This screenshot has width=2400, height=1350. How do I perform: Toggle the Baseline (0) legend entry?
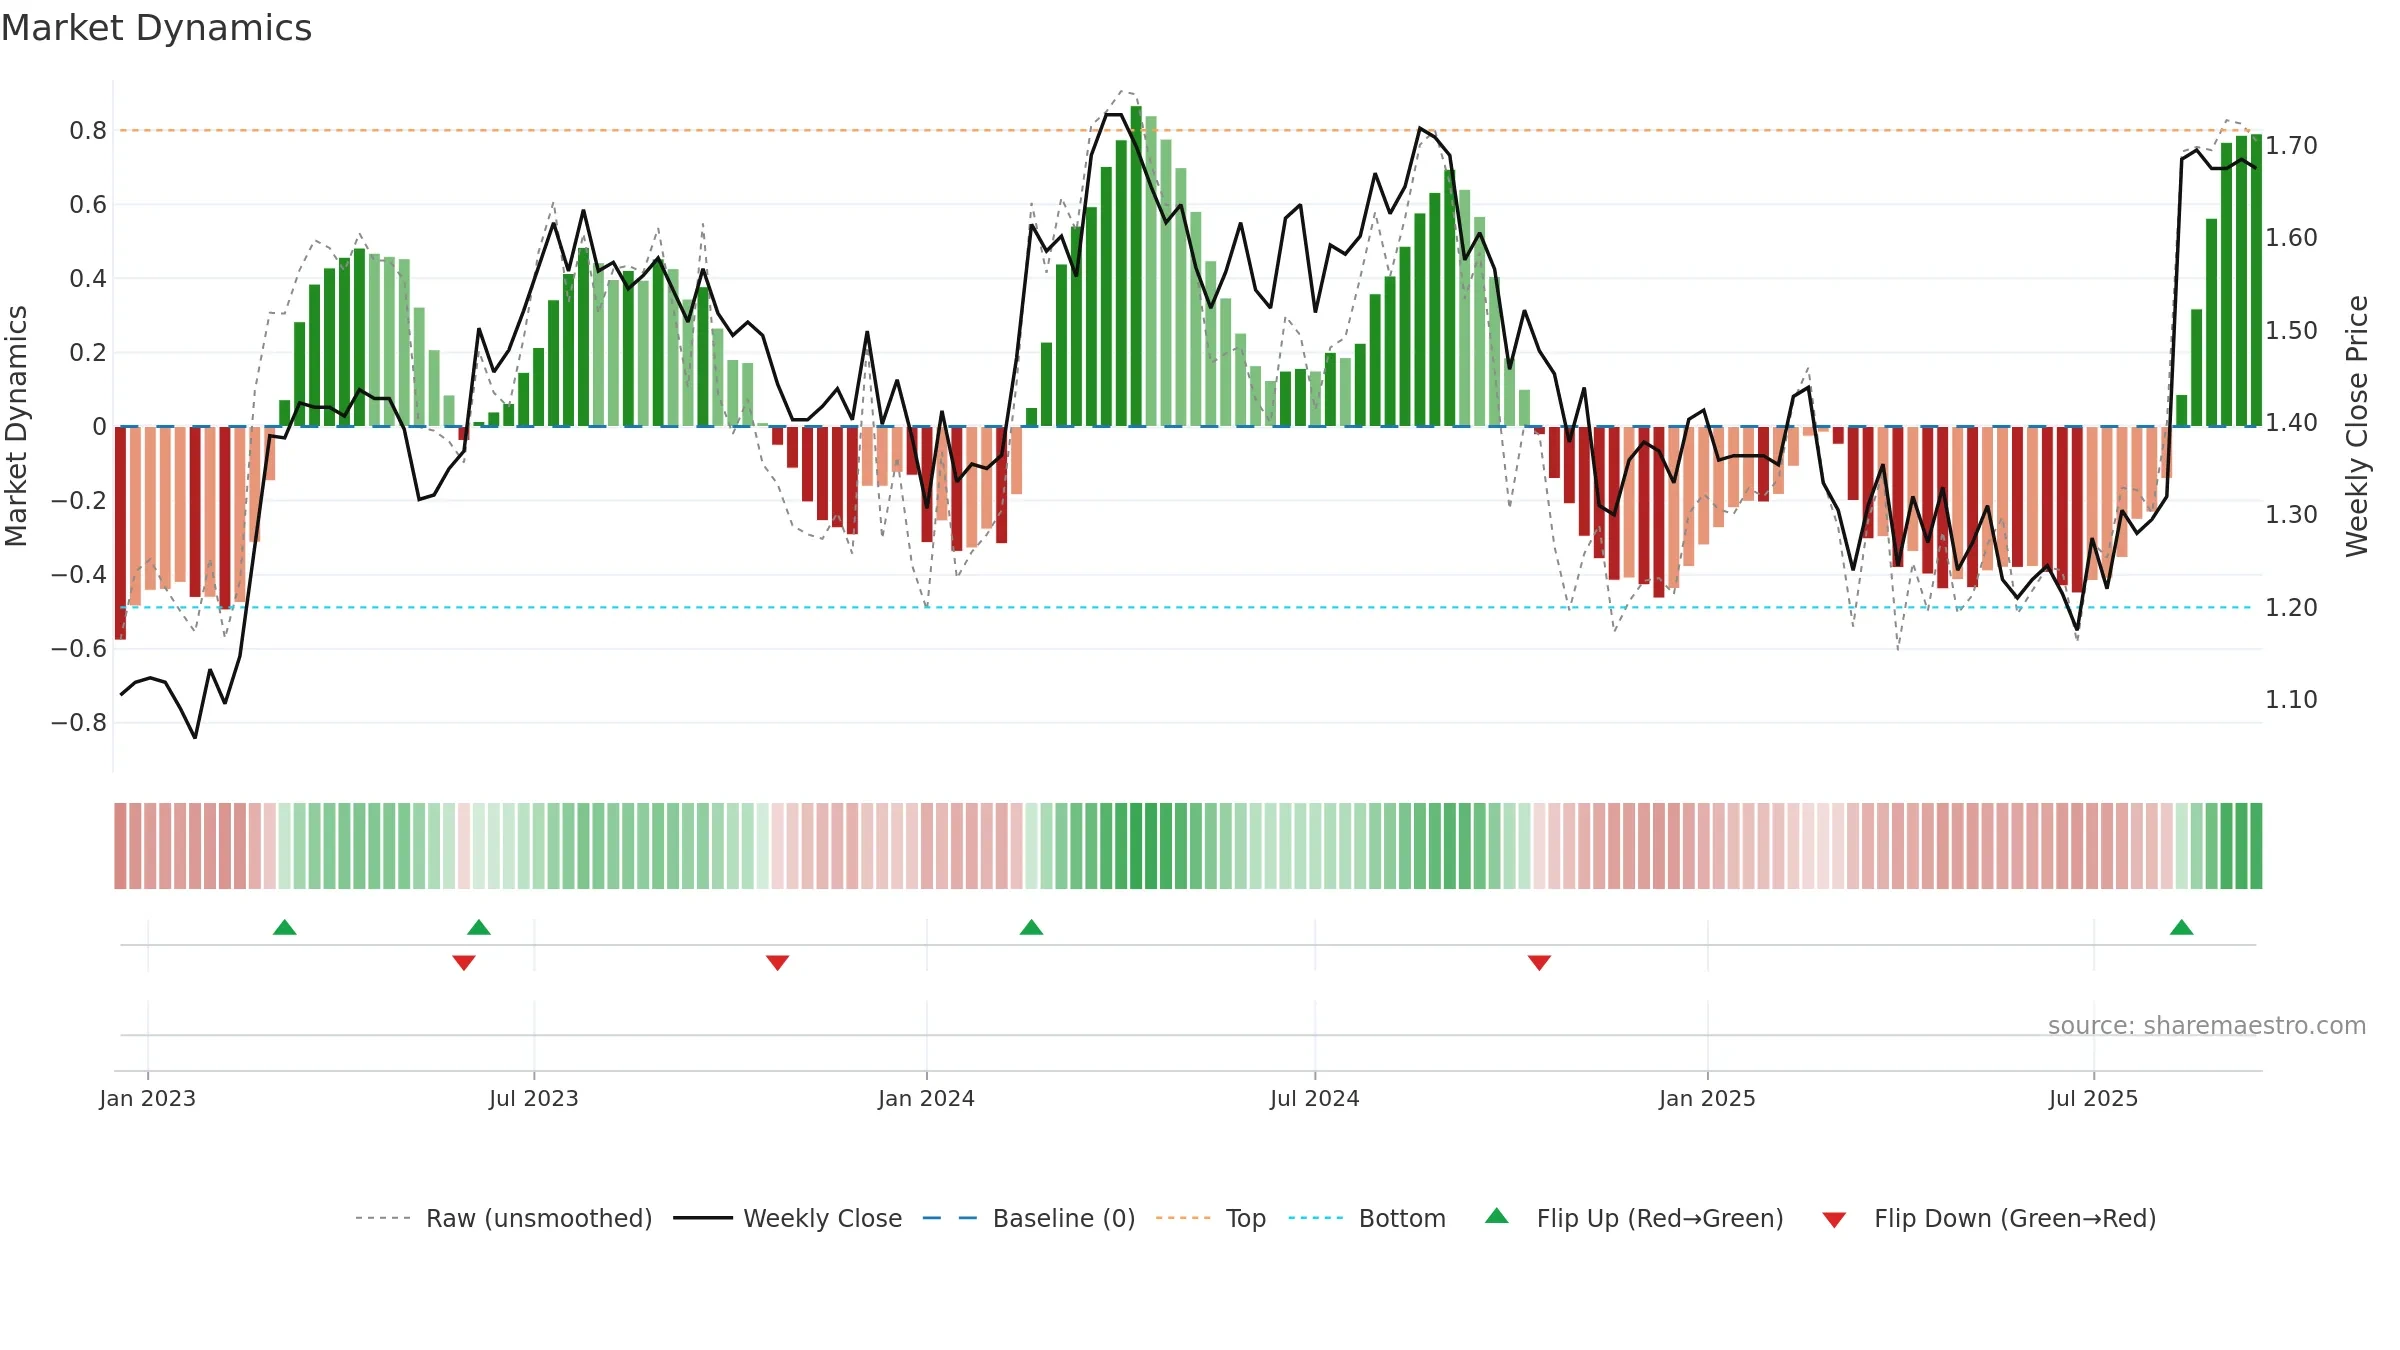pyautogui.click(x=1029, y=1218)
